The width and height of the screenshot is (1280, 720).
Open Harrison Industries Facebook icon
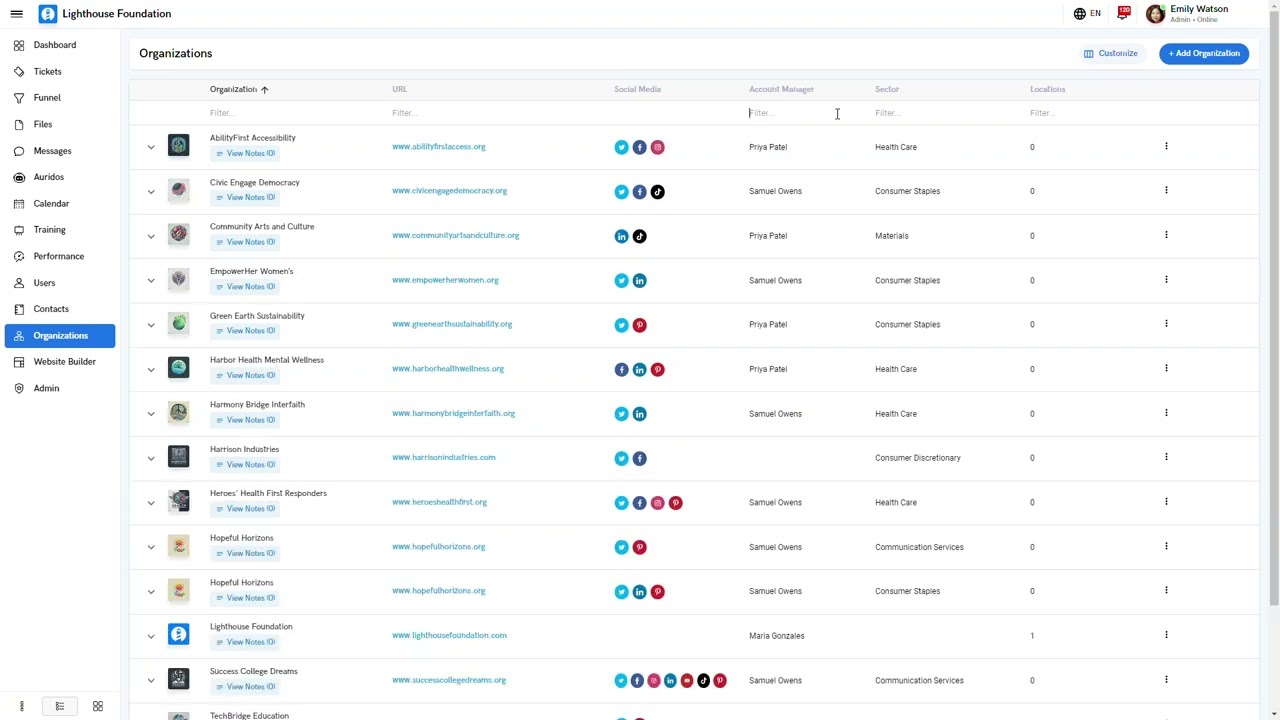(x=639, y=458)
